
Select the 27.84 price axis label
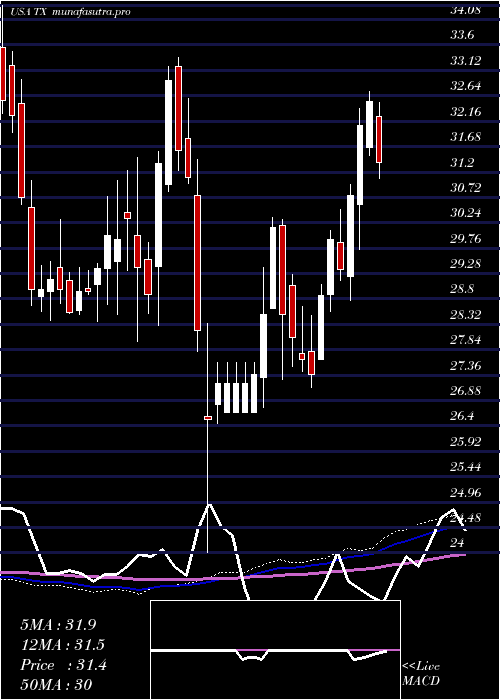[x=465, y=341]
